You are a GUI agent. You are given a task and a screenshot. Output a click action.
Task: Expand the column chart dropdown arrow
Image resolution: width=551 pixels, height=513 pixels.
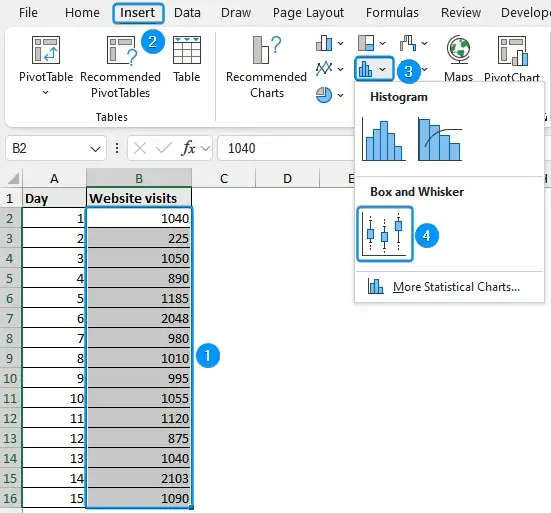tap(341, 44)
